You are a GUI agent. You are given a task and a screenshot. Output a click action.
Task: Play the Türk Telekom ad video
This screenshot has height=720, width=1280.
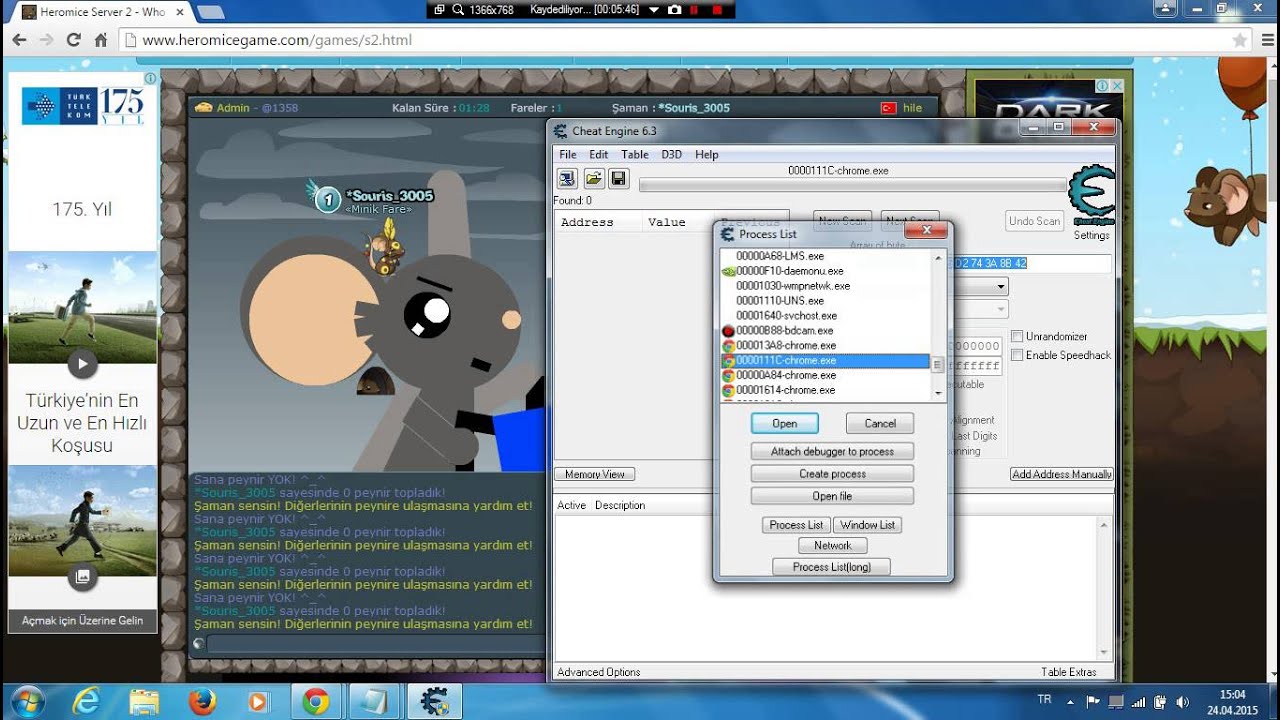tap(82, 364)
